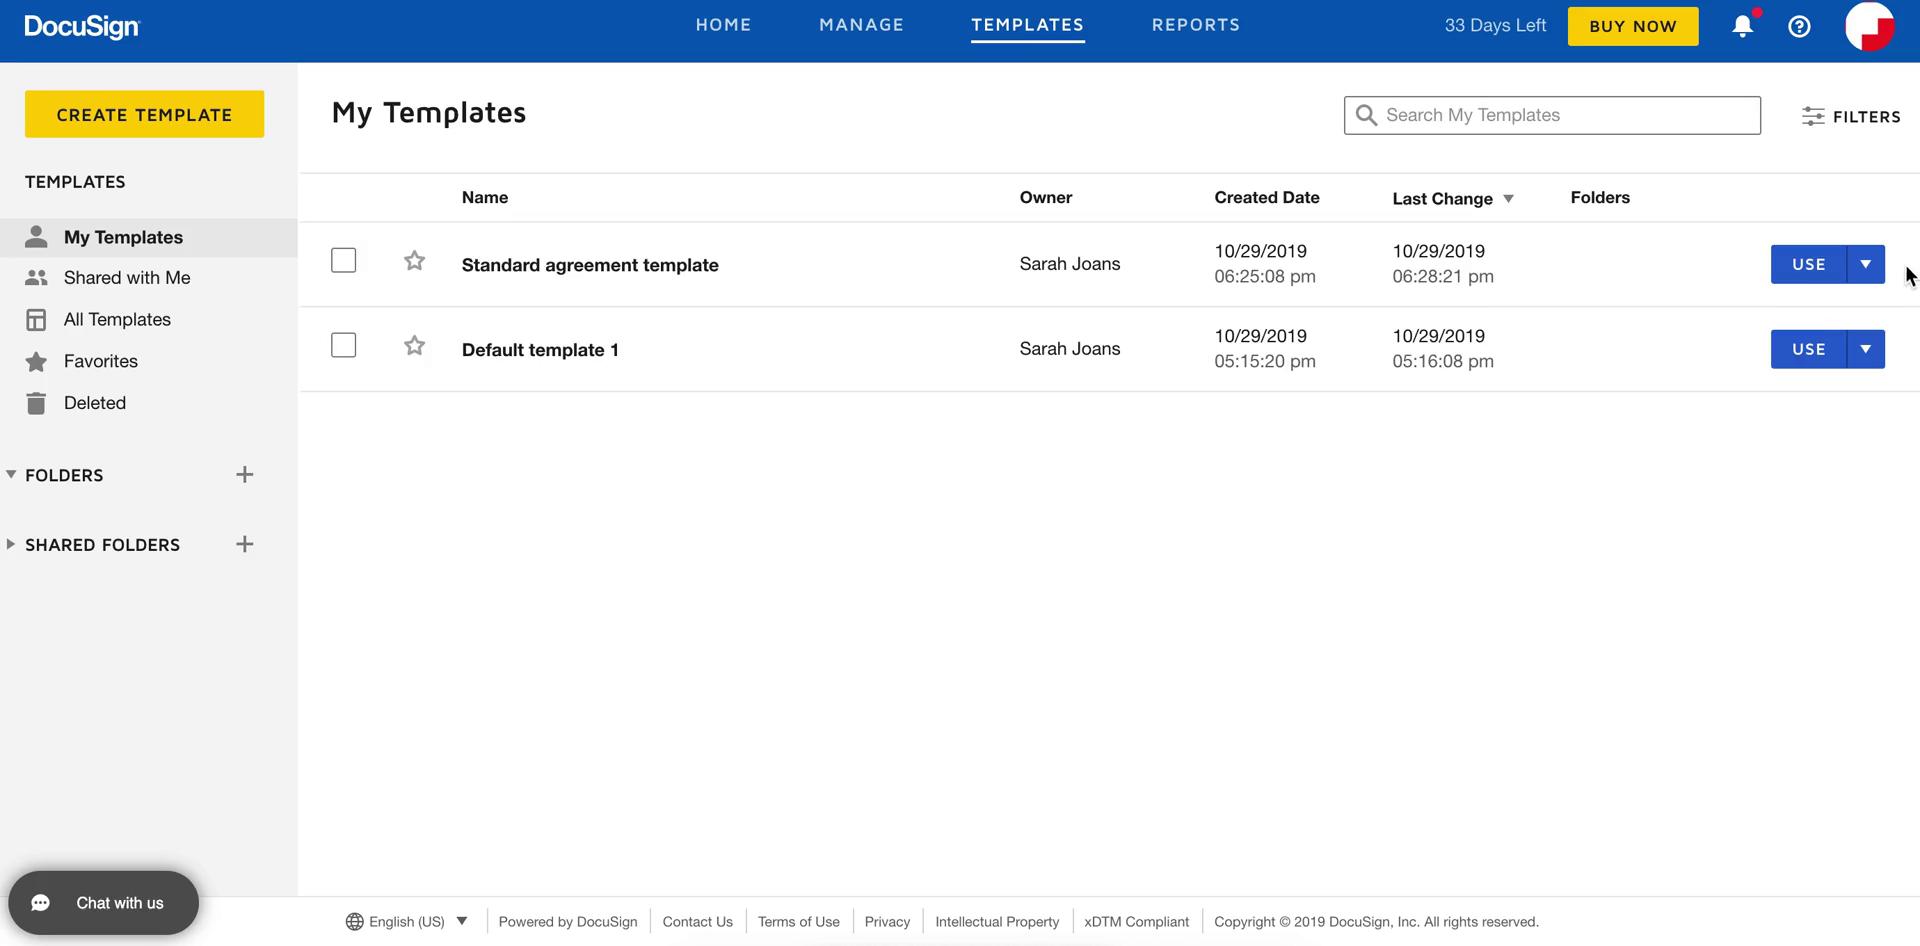The image size is (1920, 946).
Task: Open Shared with Me list
Action: point(127,278)
